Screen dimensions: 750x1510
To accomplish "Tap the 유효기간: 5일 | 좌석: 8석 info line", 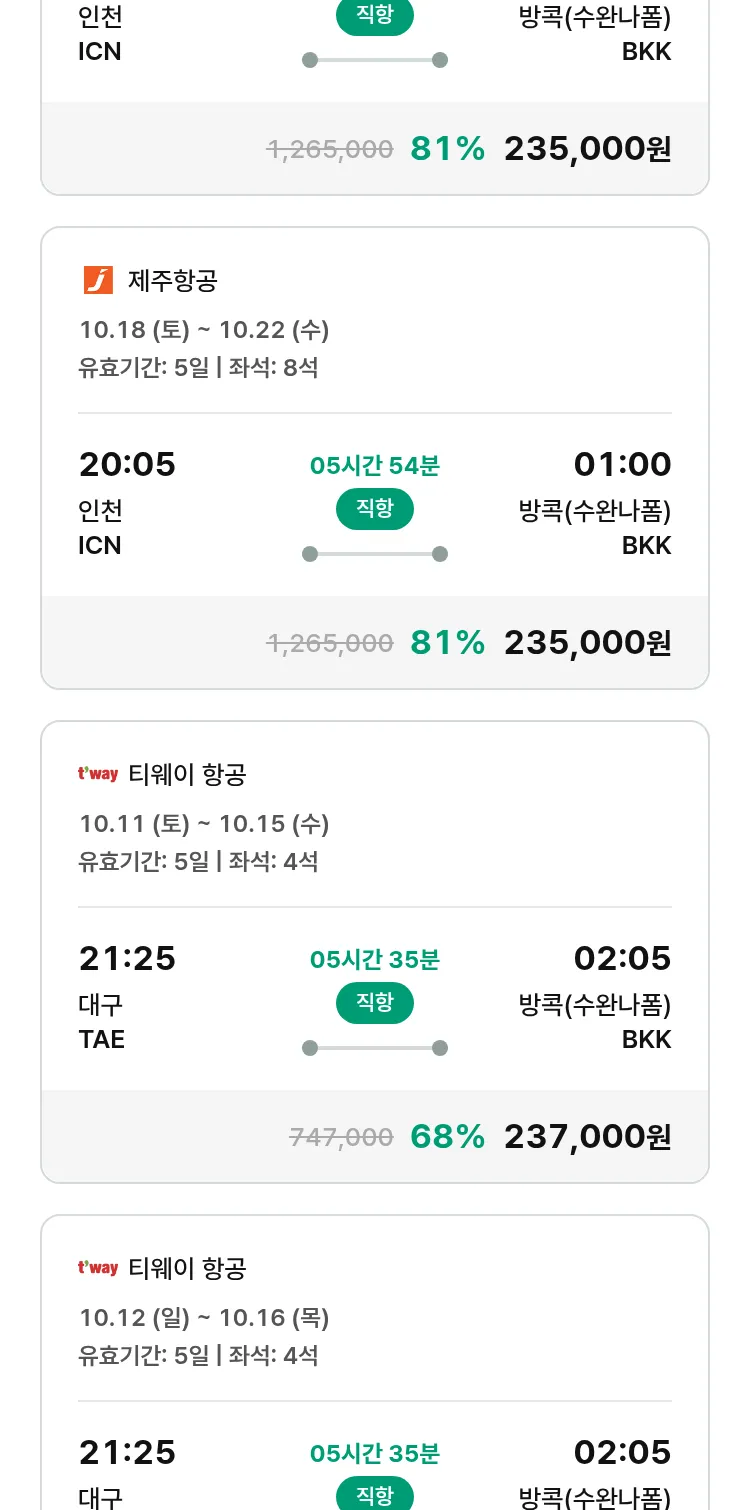I will [x=198, y=367].
